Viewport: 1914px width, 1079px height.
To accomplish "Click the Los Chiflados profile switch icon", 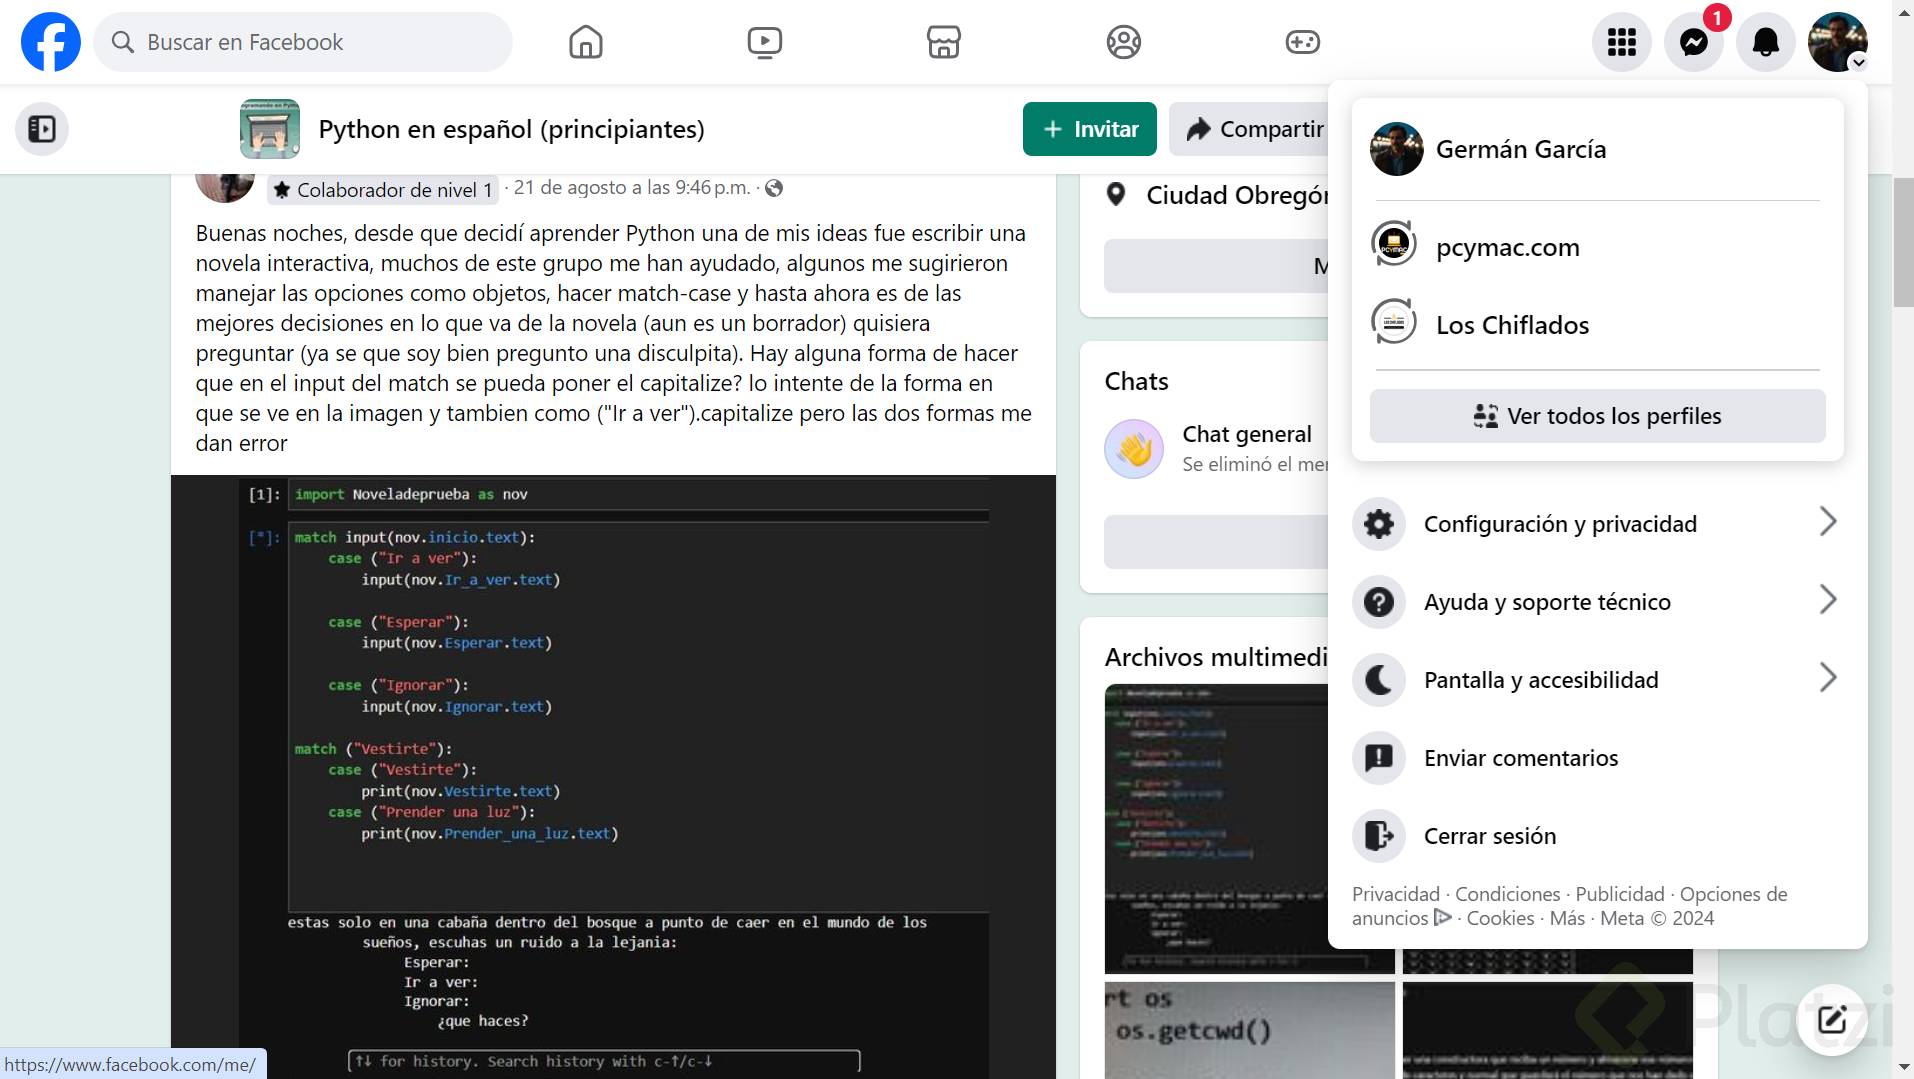I will point(1395,322).
